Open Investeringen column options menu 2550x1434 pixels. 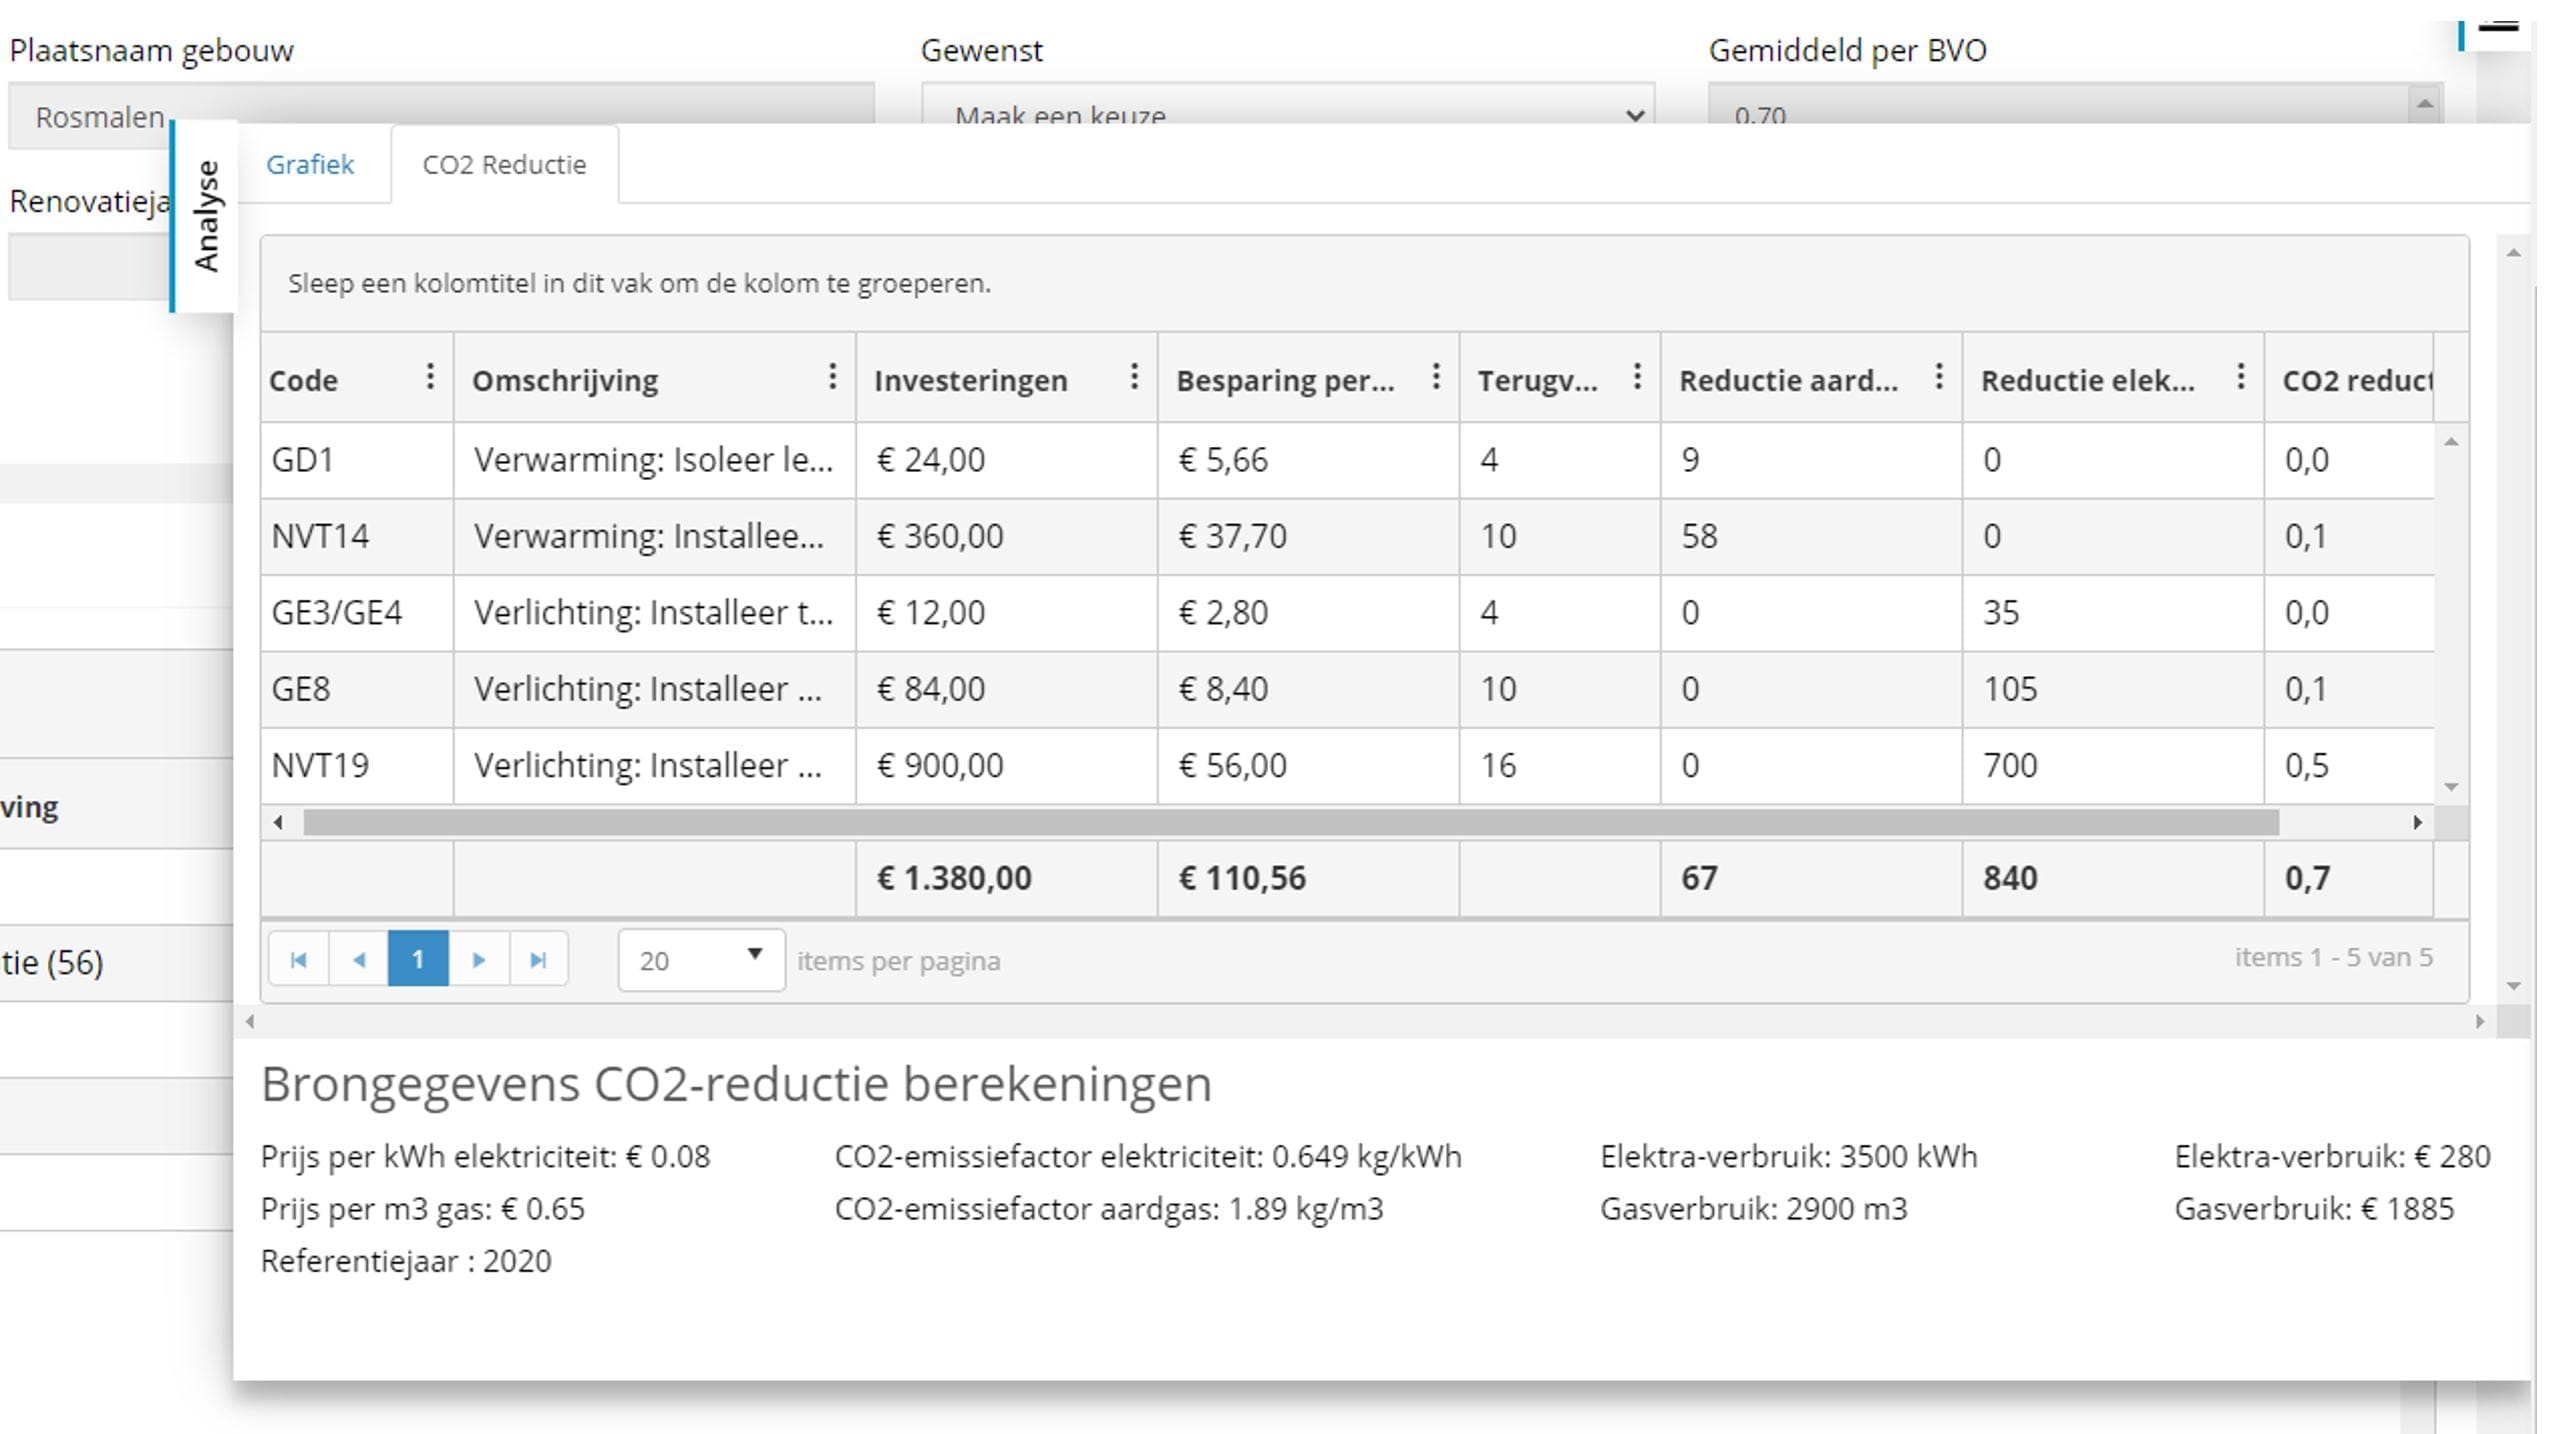point(1133,377)
